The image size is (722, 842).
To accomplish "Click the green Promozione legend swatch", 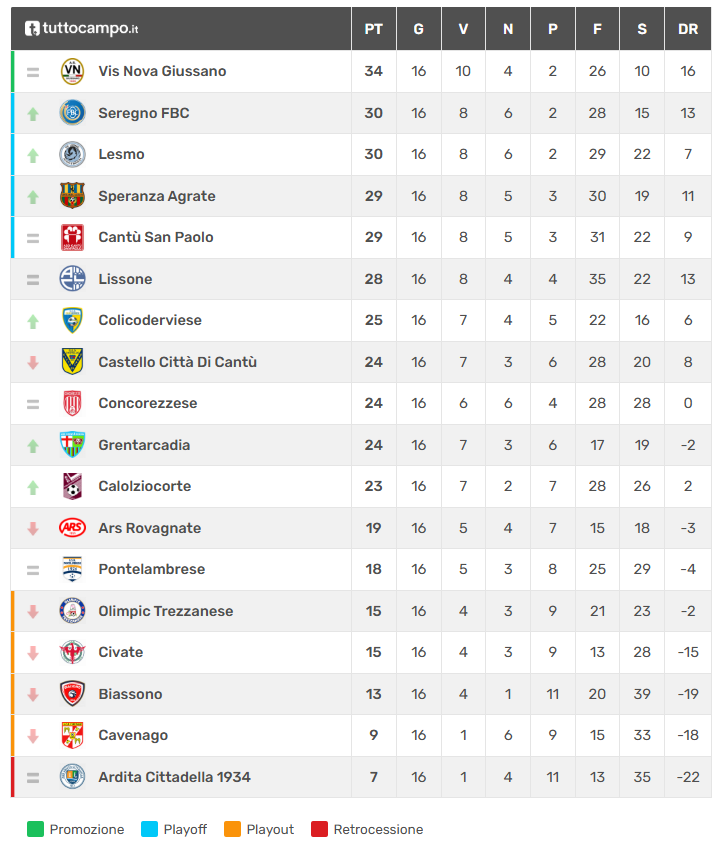I will (x=36, y=829).
